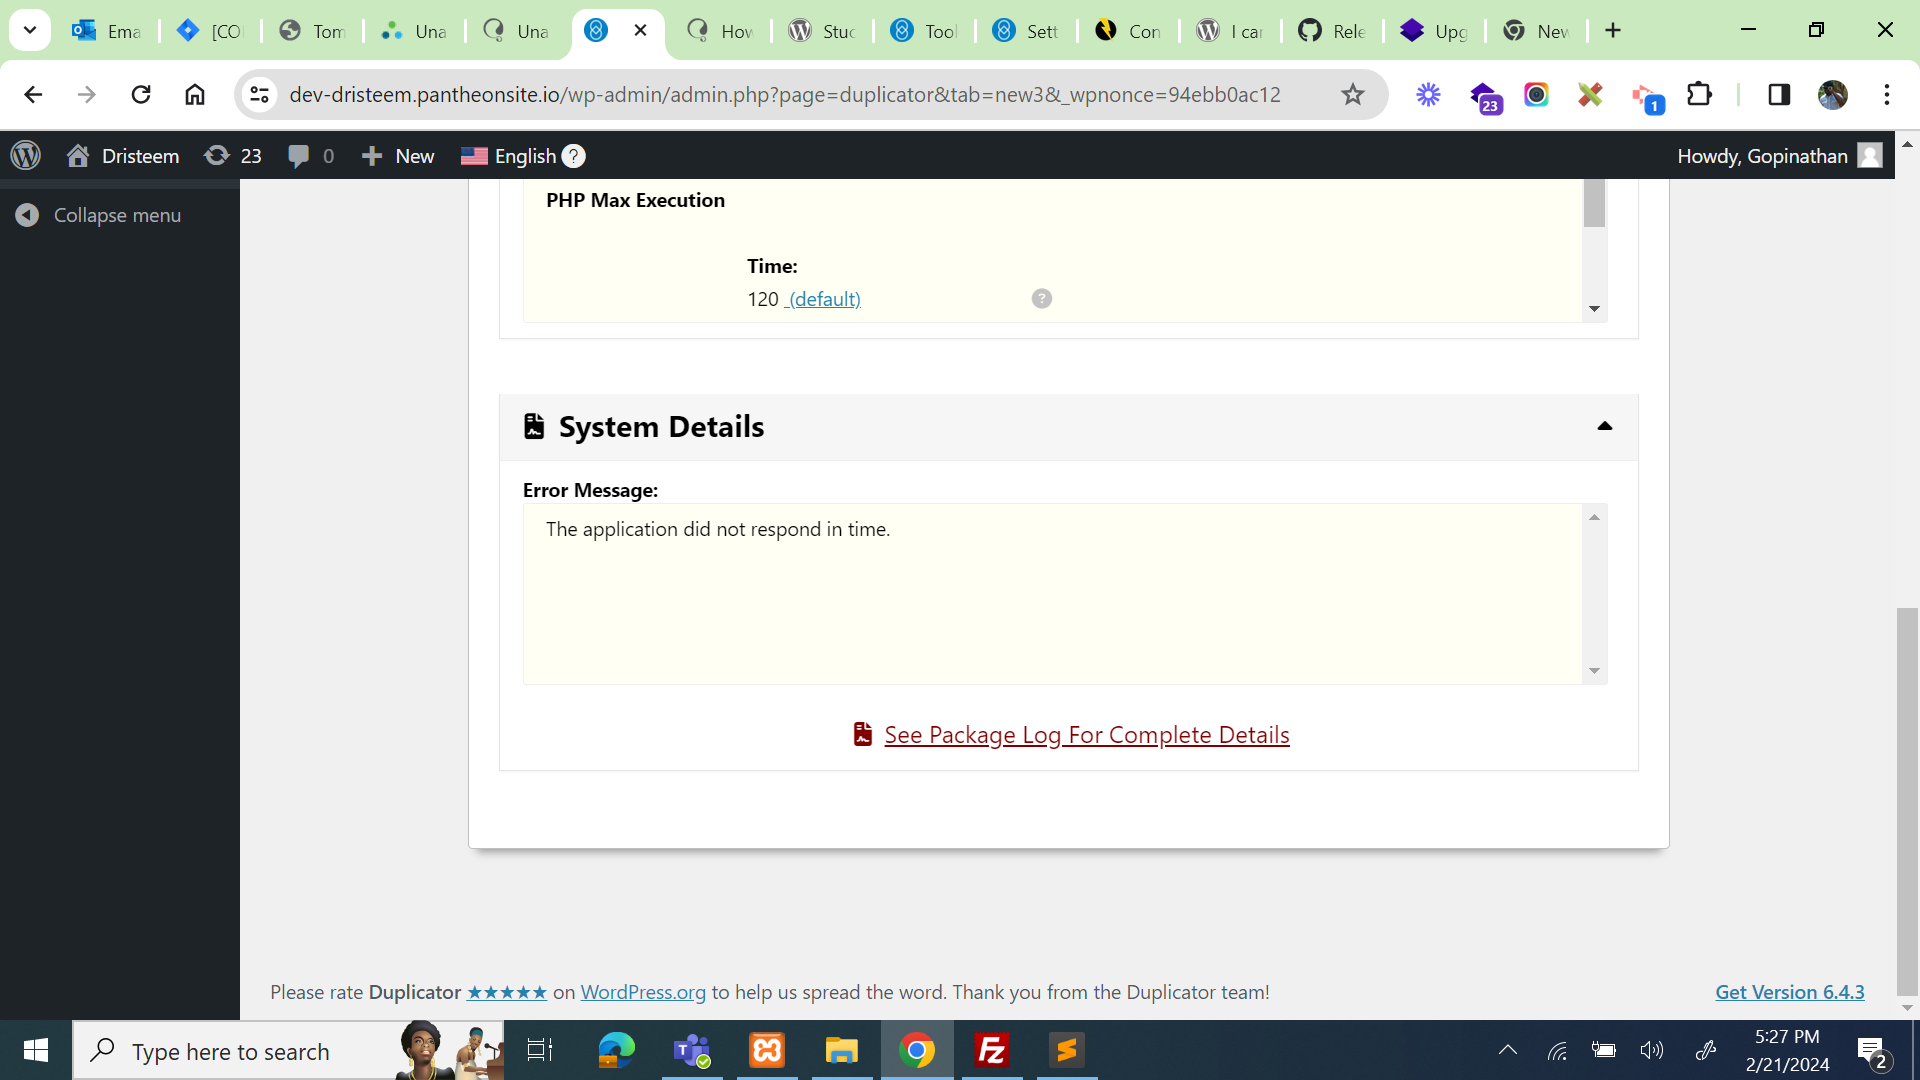Click the help tooltip icon beside Time value
The image size is (1920, 1080).
tap(1042, 298)
